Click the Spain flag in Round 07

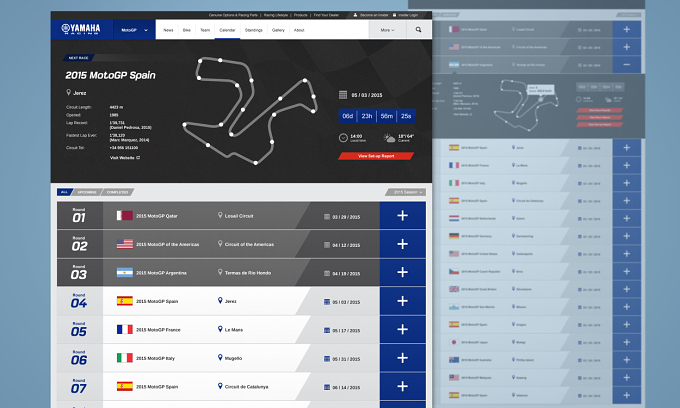(124, 386)
